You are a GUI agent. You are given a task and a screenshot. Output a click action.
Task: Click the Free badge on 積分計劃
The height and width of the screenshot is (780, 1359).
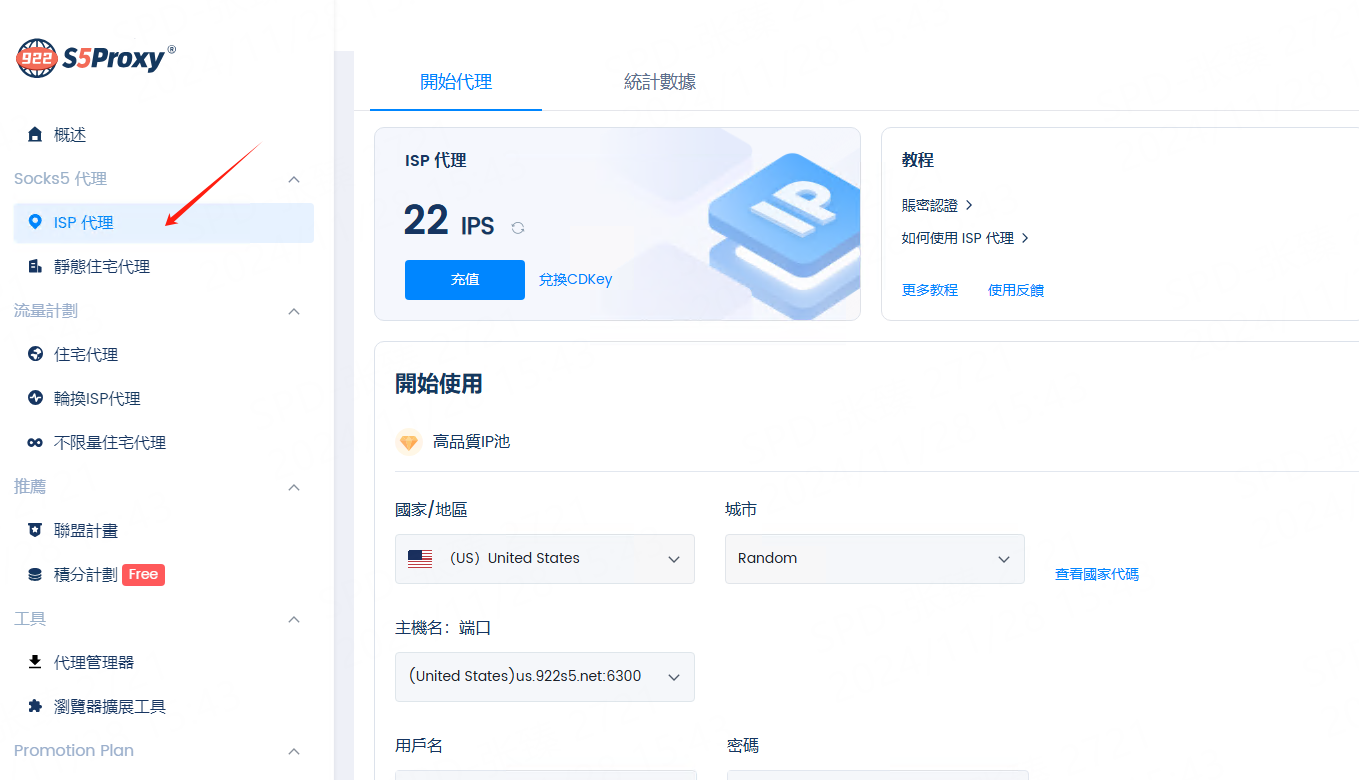143,575
